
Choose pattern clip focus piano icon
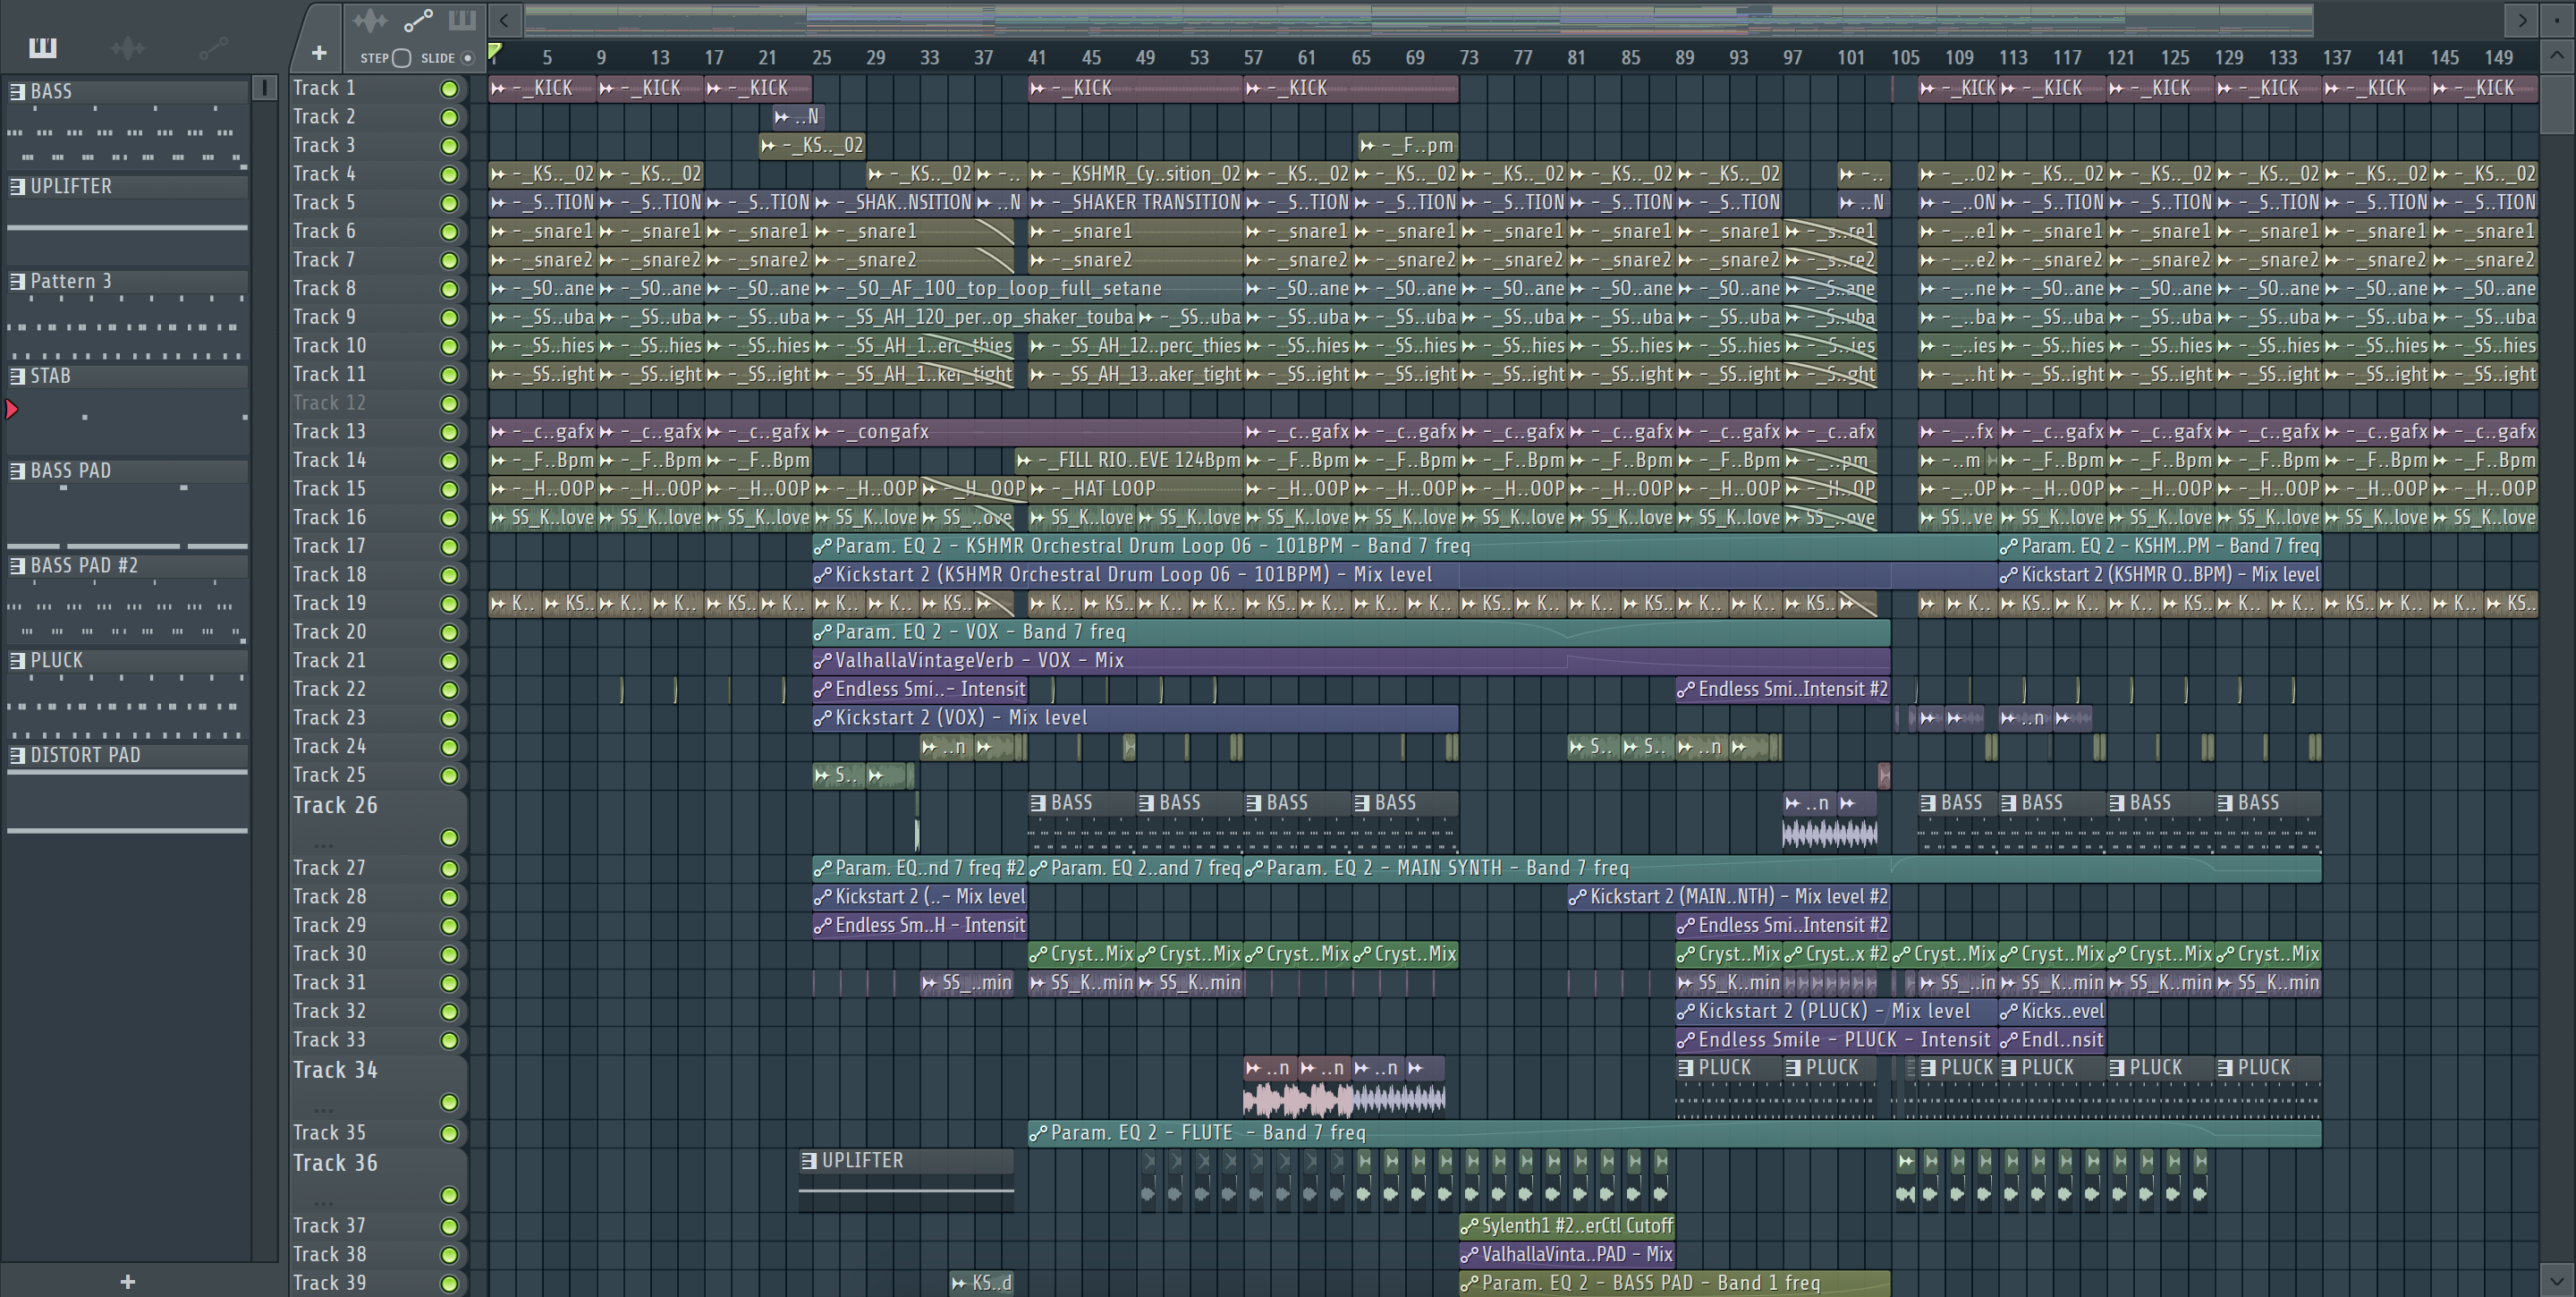click(x=462, y=20)
